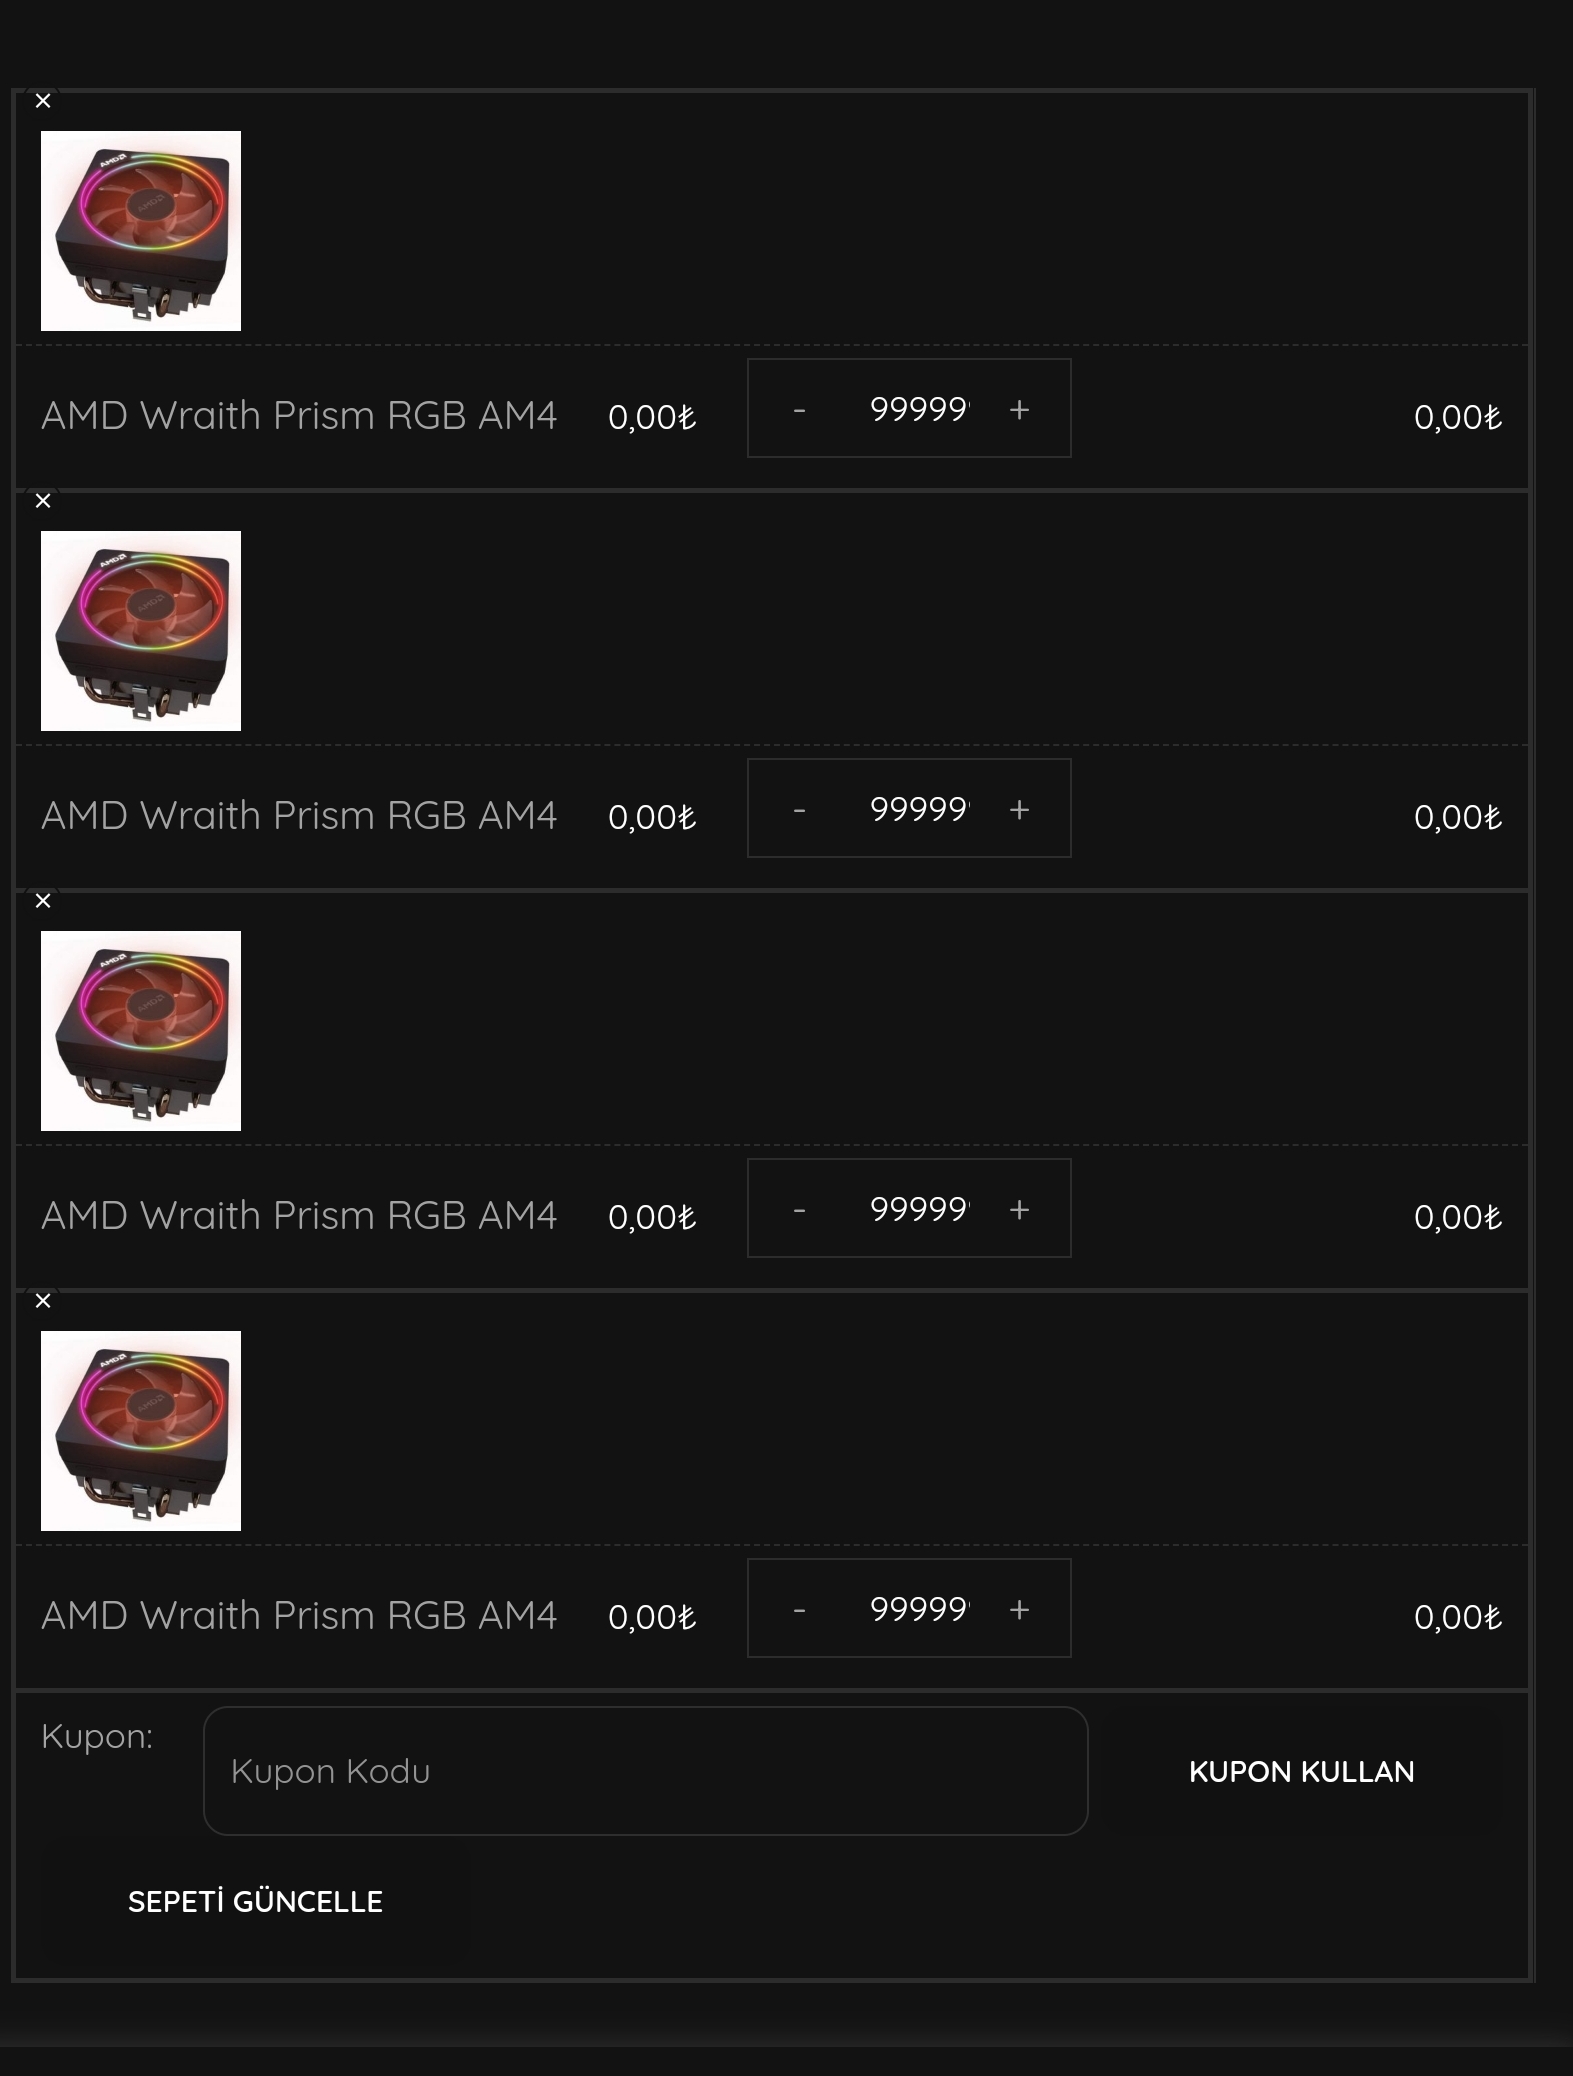This screenshot has height=2076, width=1573.
Task: Increase quantity of the fourth cart item
Action: tap(1019, 1609)
